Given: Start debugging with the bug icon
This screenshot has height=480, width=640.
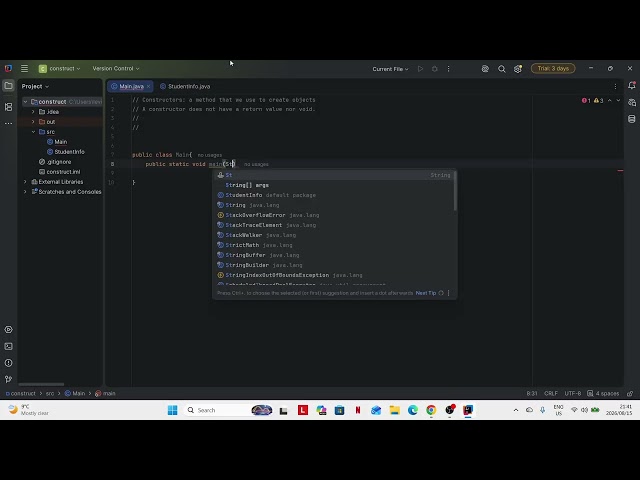Looking at the screenshot, I should tap(435, 69).
